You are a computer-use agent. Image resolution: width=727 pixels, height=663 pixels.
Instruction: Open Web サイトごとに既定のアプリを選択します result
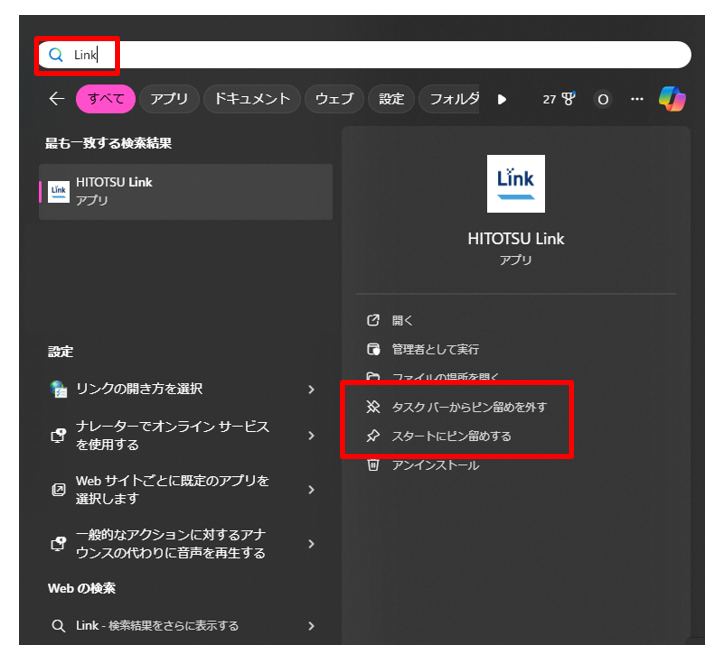(x=184, y=490)
